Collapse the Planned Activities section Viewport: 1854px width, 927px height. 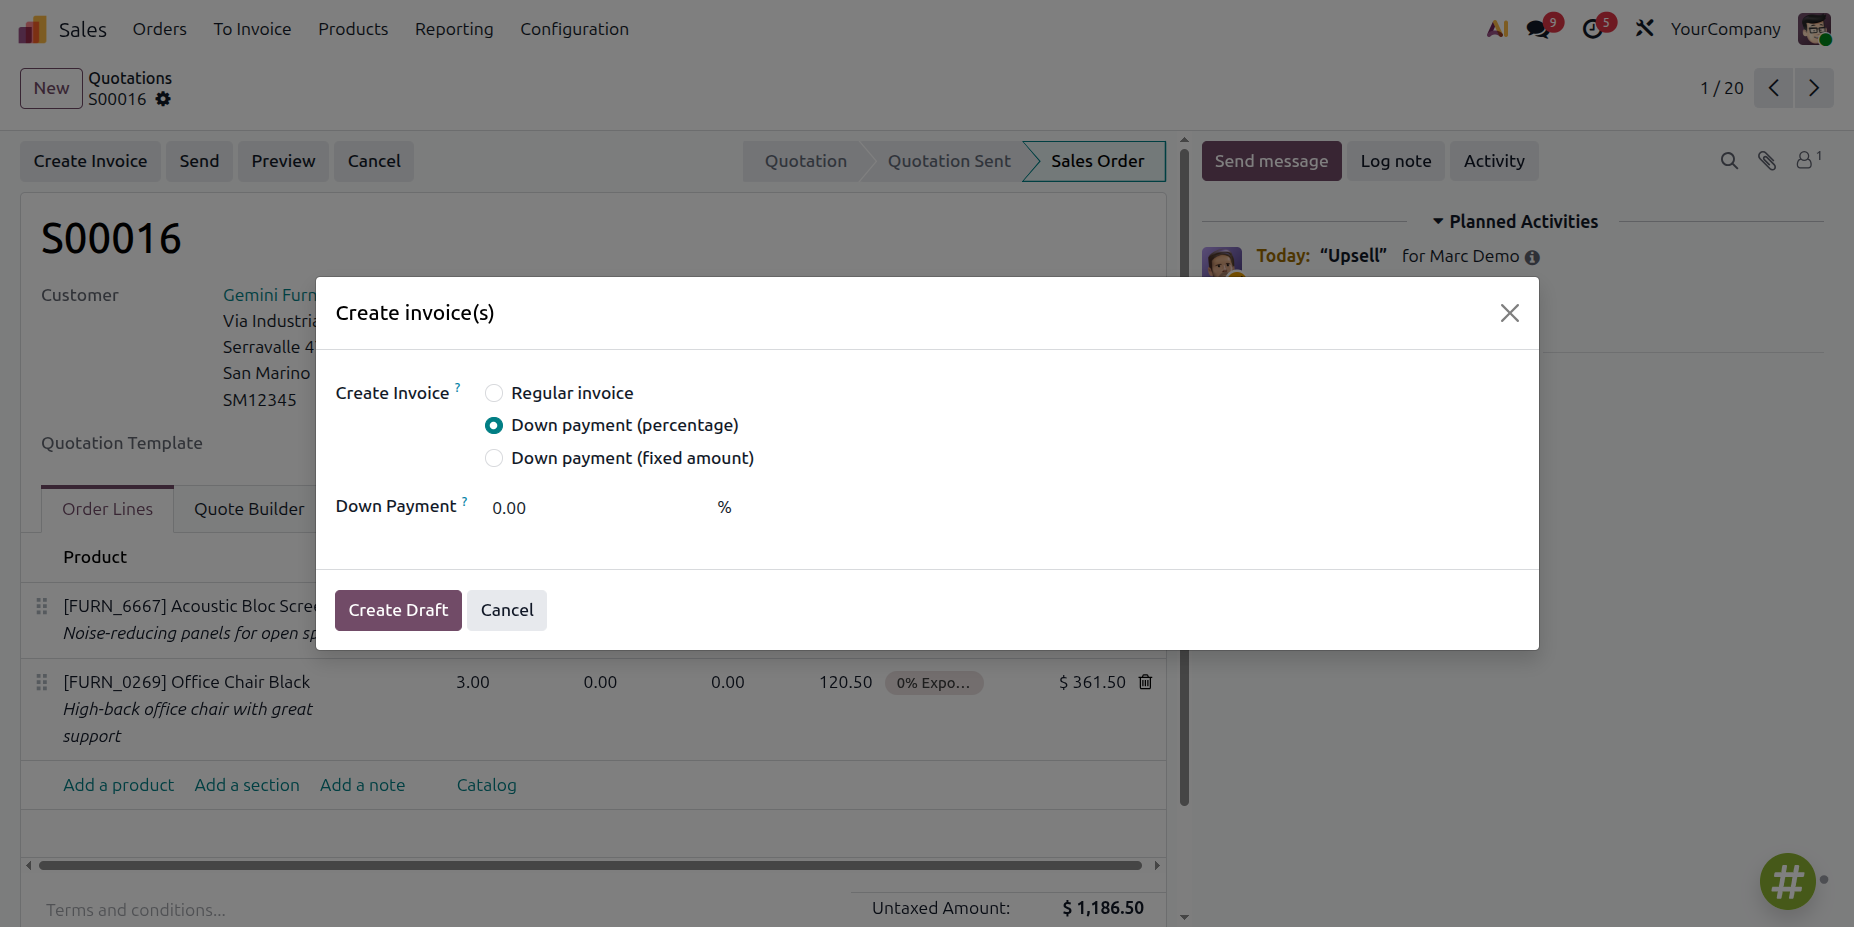(x=1515, y=222)
